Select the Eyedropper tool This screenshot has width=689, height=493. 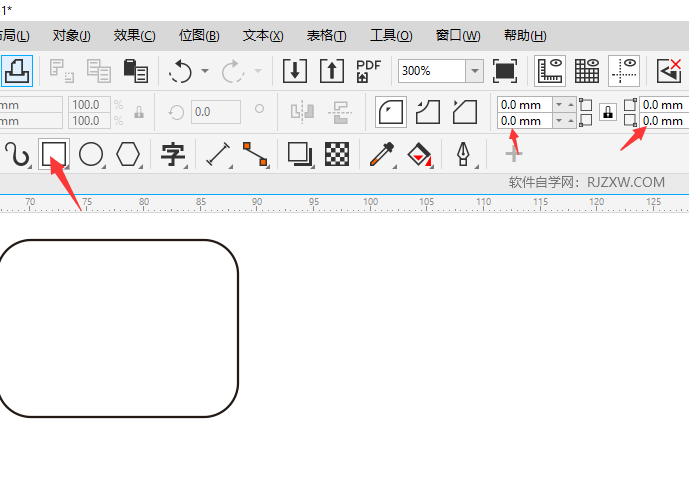pos(382,153)
